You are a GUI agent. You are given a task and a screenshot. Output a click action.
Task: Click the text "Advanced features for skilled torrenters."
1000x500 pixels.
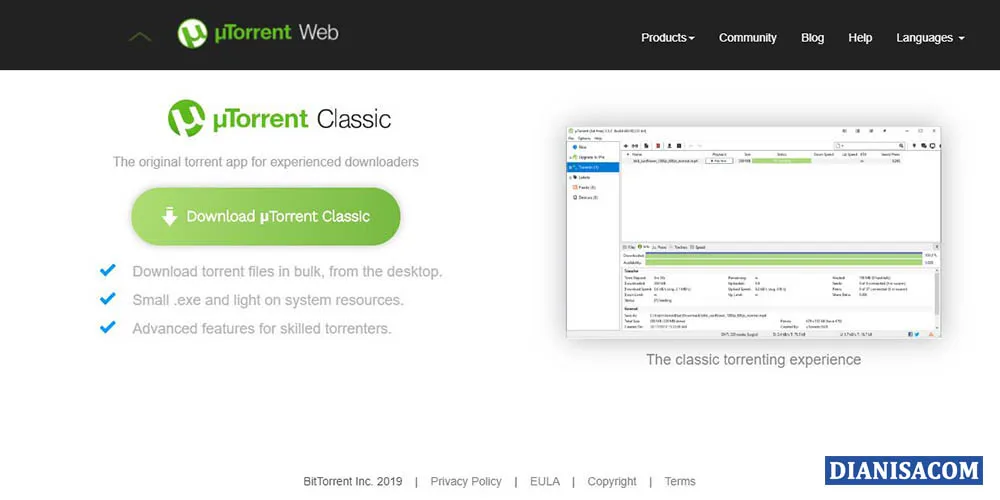point(261,328)
